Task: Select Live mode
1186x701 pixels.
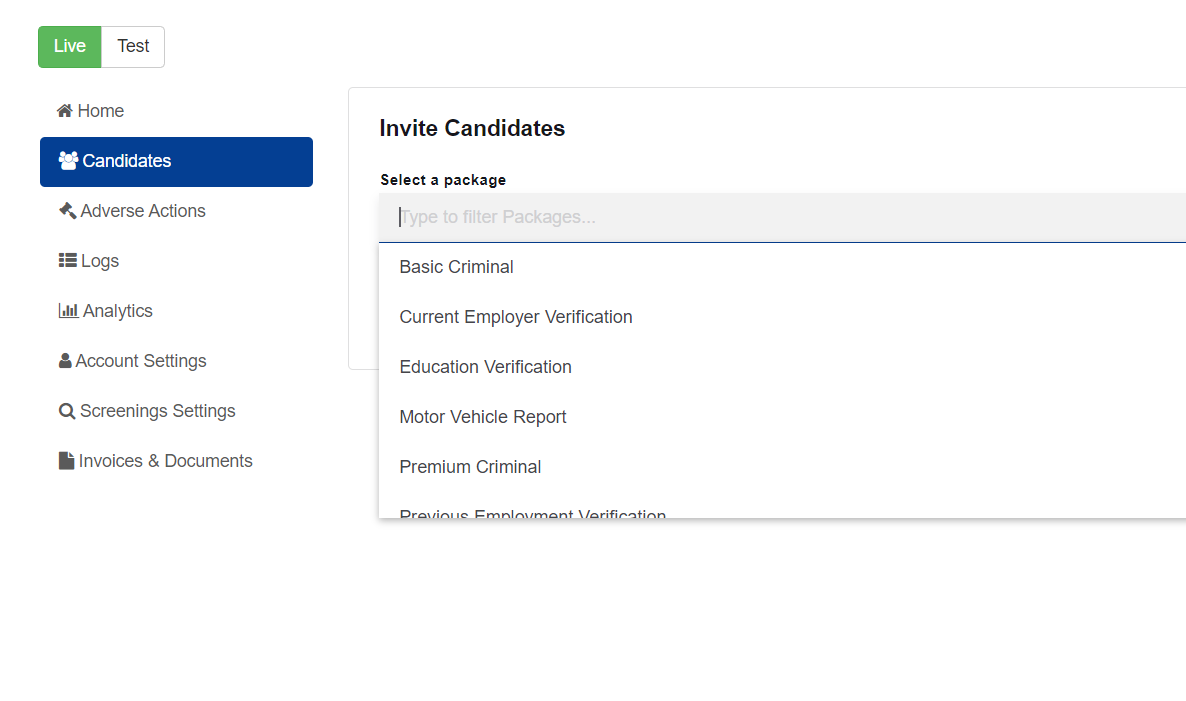Action: pos(69,46)
